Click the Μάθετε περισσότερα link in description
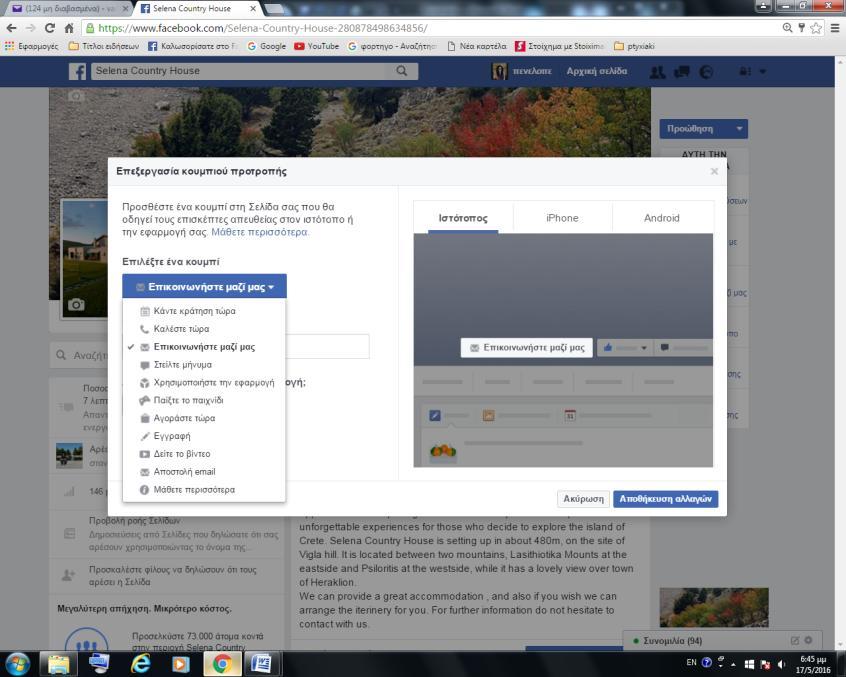Image resolution: width=846 pixels, height=677 pixels. 260,232
